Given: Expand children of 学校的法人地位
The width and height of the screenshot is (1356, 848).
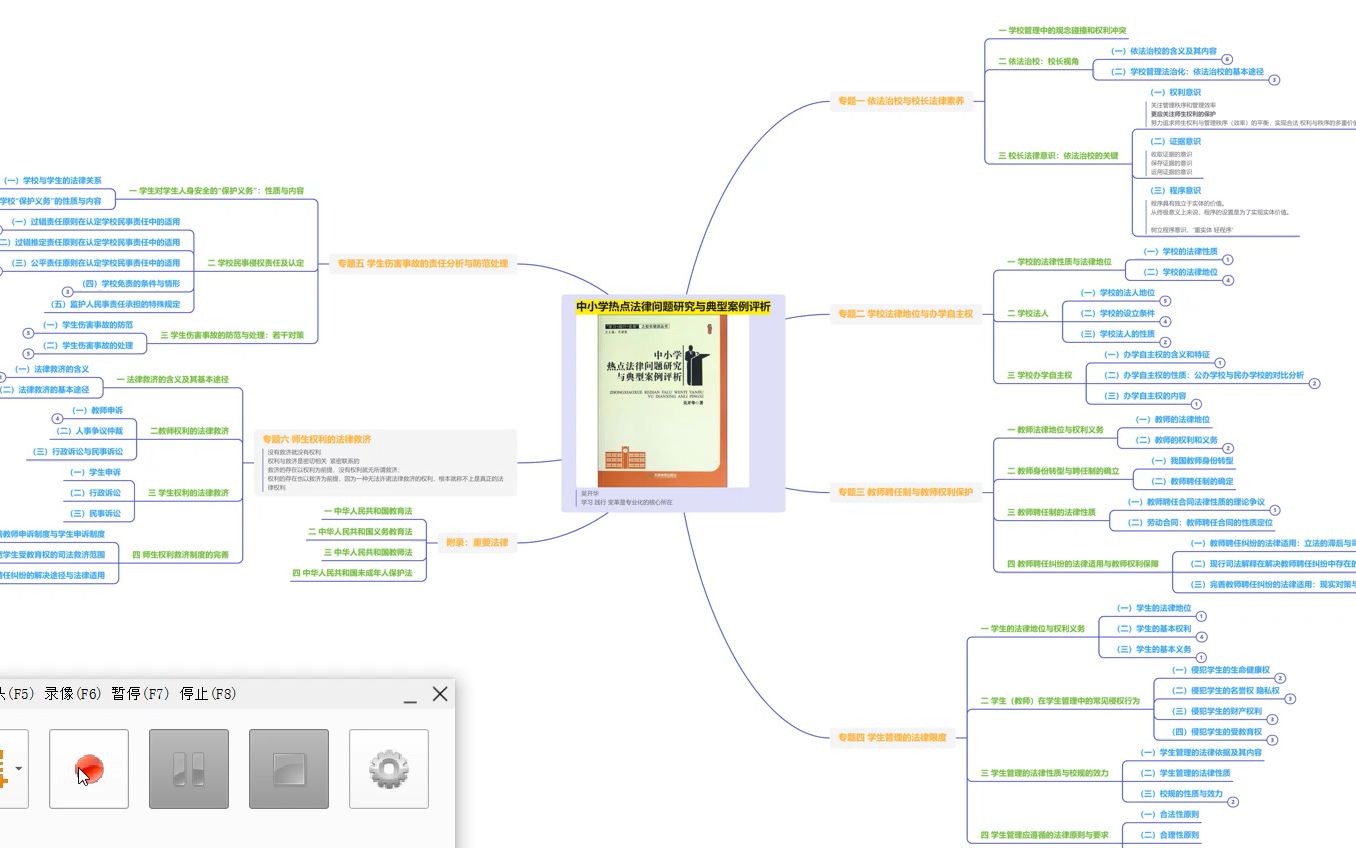Looking at the screenshot, I should point(1165,301).
